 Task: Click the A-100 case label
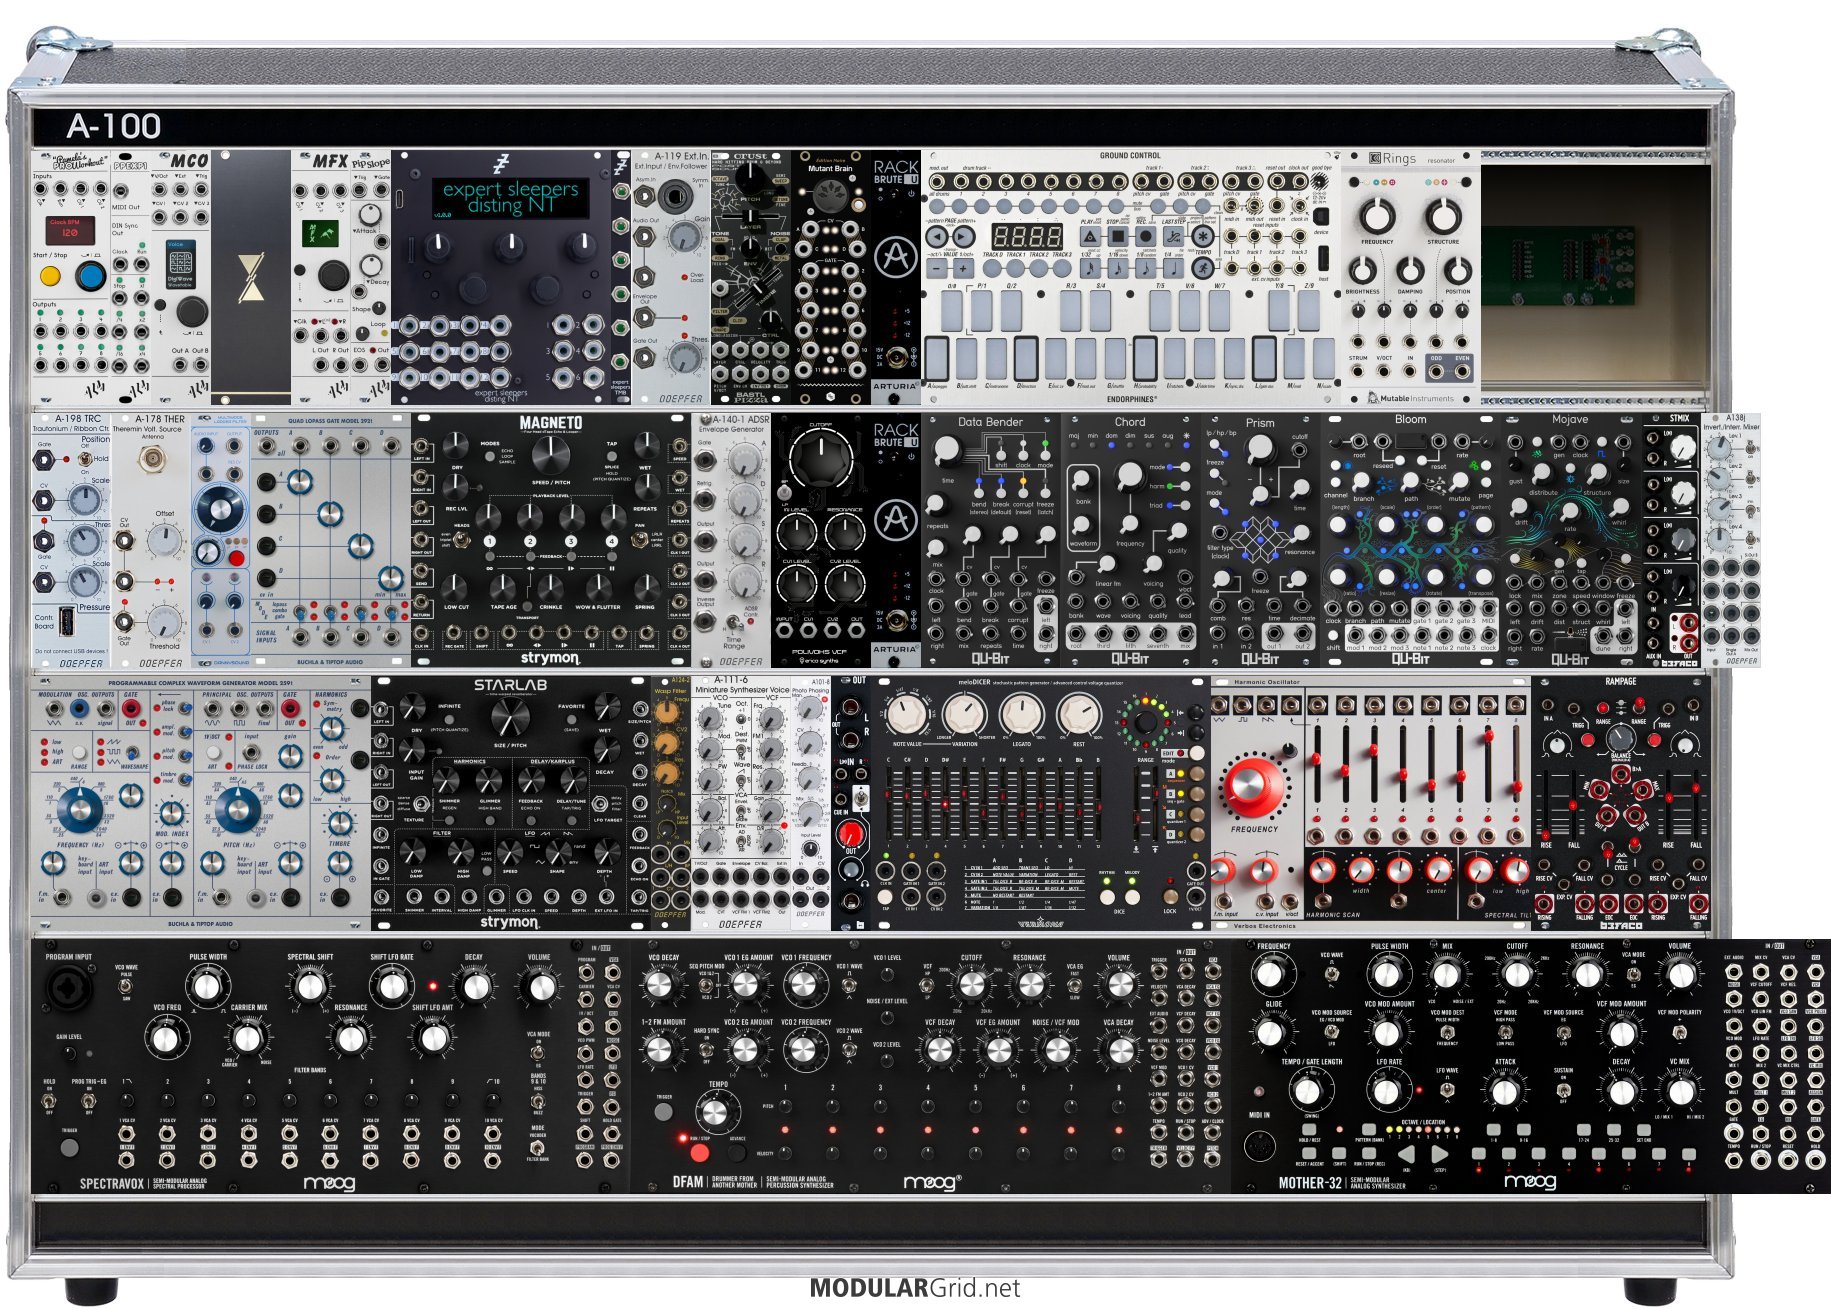tap(114, 126)
